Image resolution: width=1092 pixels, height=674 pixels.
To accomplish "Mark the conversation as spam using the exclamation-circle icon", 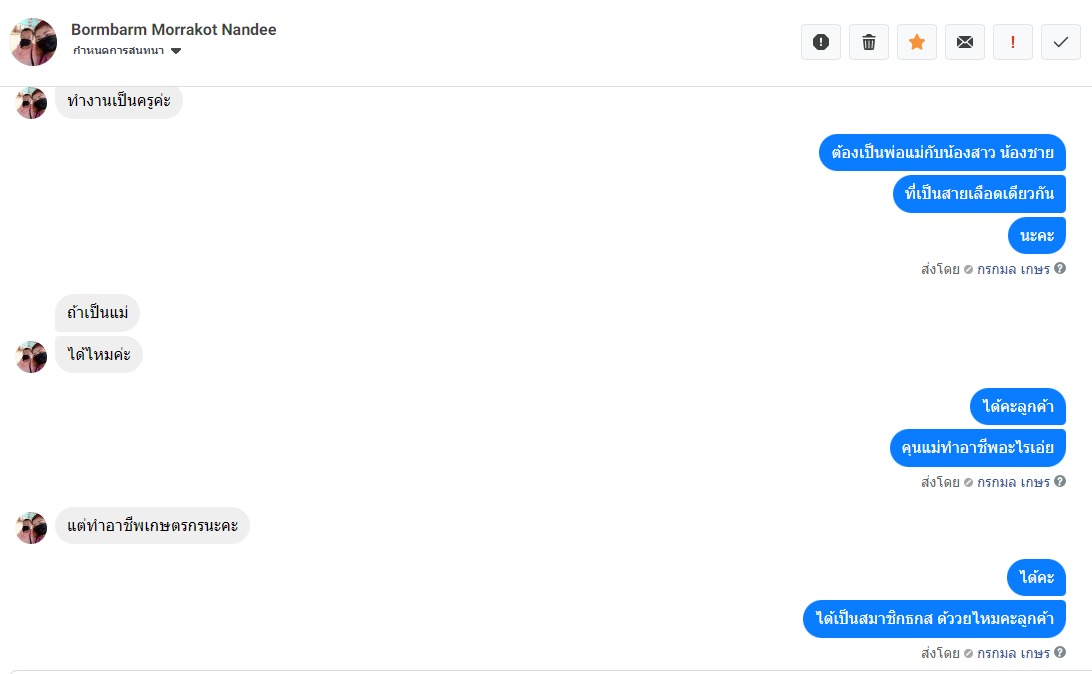I will [820, 42].
